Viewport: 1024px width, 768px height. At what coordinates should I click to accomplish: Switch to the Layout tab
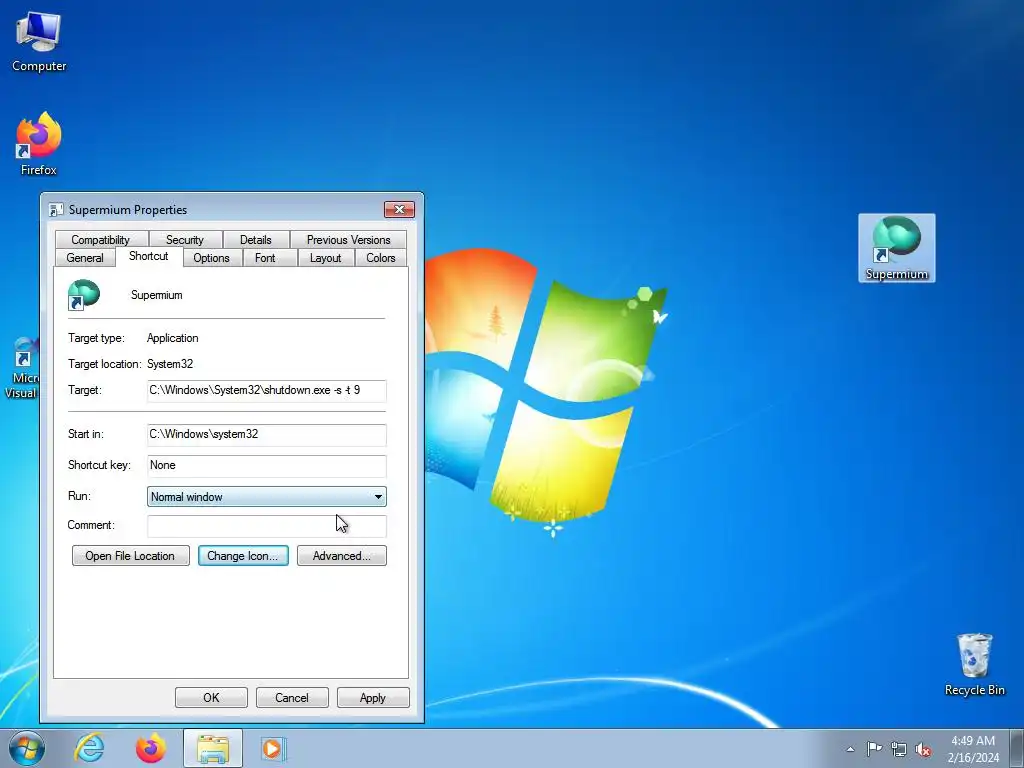point(325,258)
